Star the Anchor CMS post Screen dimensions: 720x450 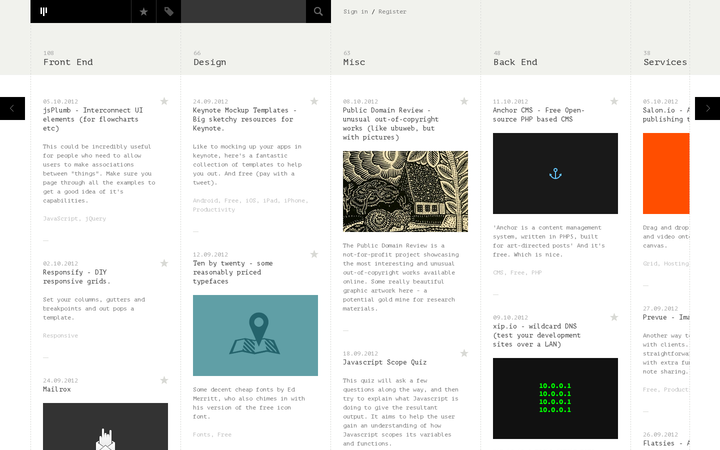click(614, 101)
